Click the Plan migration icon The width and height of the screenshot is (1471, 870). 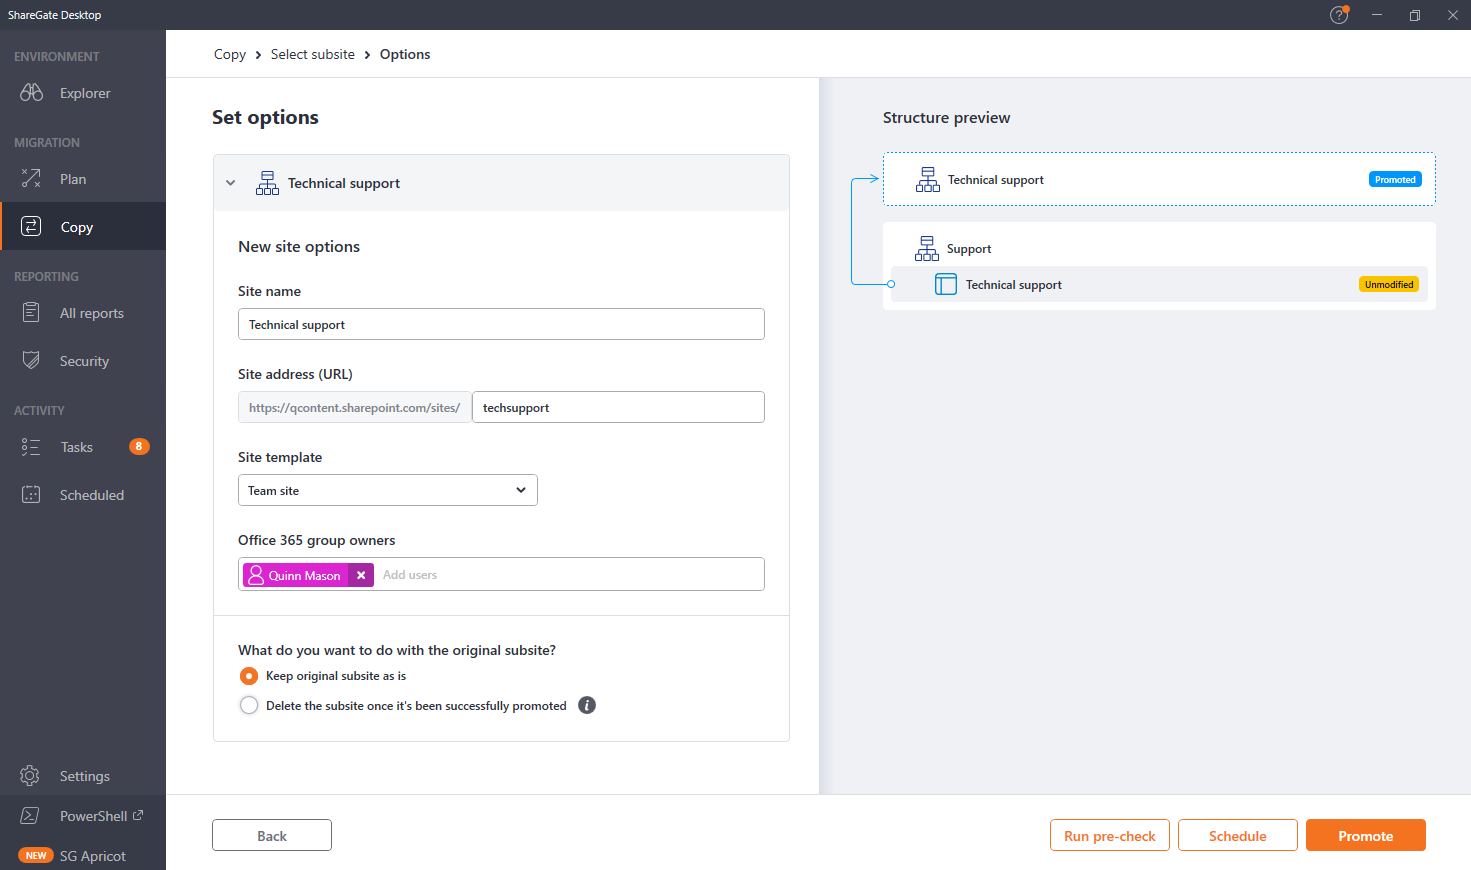point(31,179)
